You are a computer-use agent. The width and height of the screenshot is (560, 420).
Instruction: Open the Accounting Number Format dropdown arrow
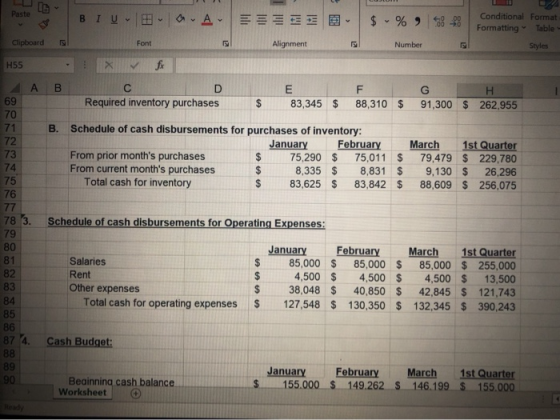(386, 21)
